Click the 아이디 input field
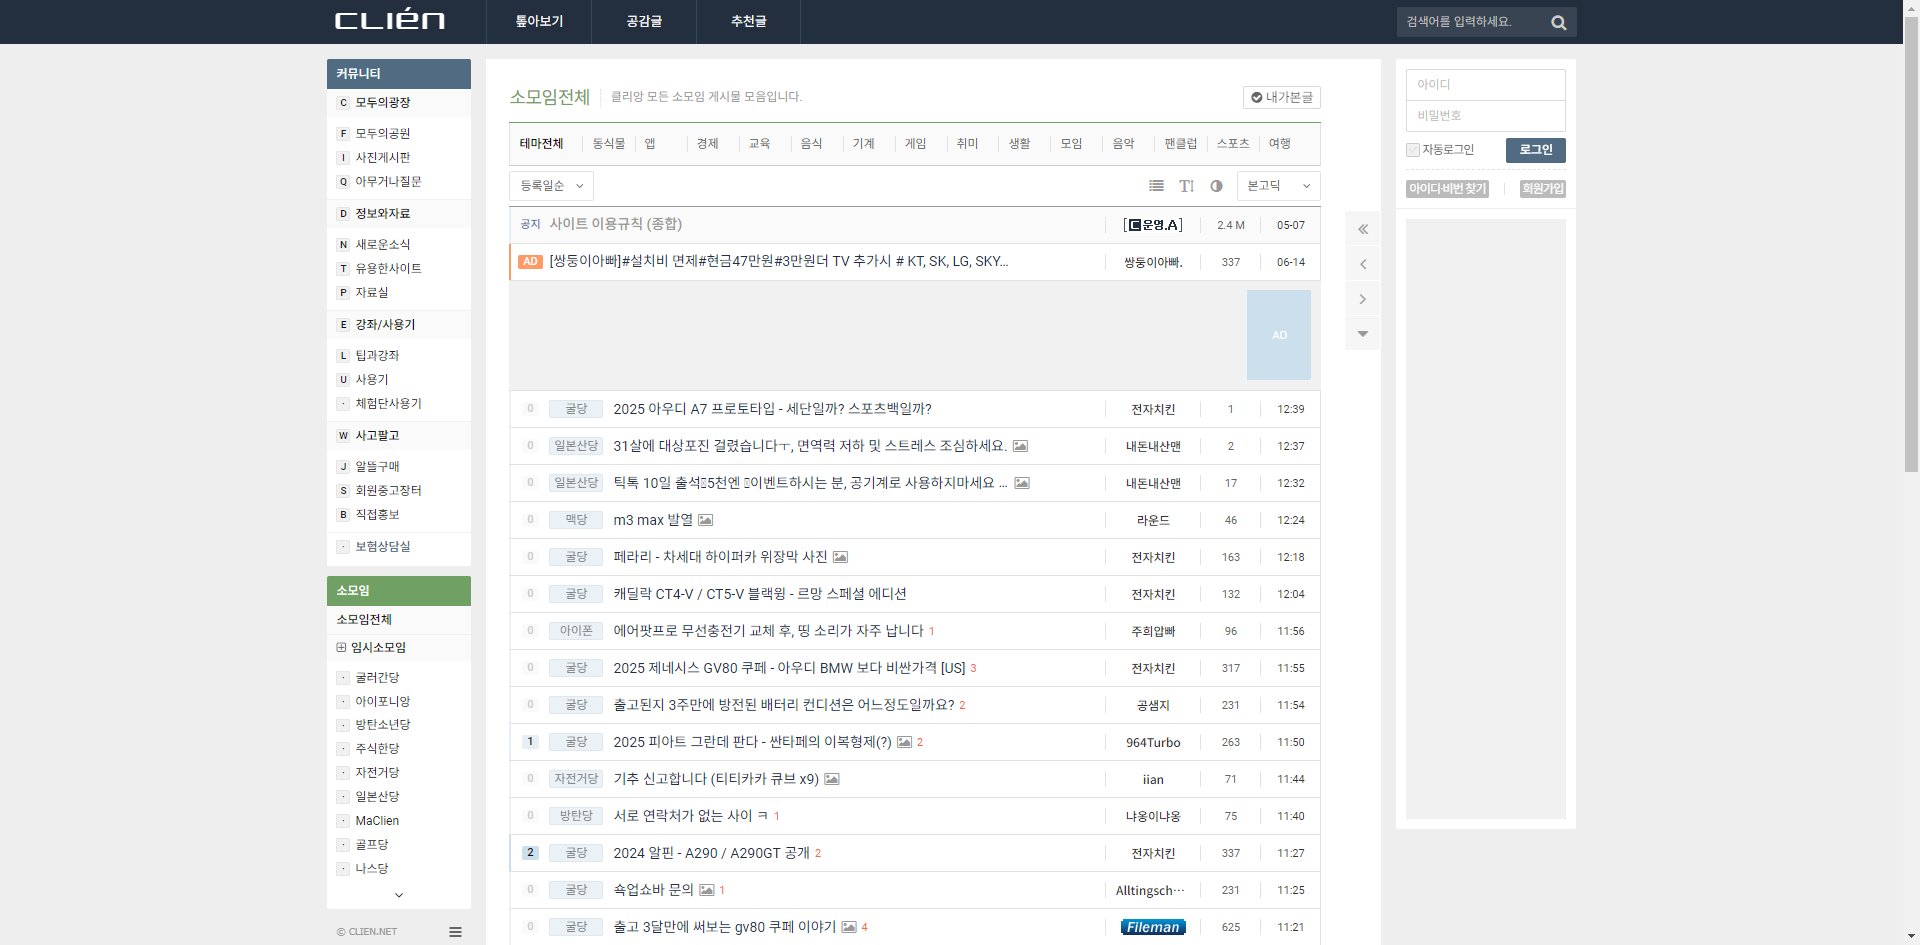Viewport: 1920px width, 945px height. tap(1484, 84)
